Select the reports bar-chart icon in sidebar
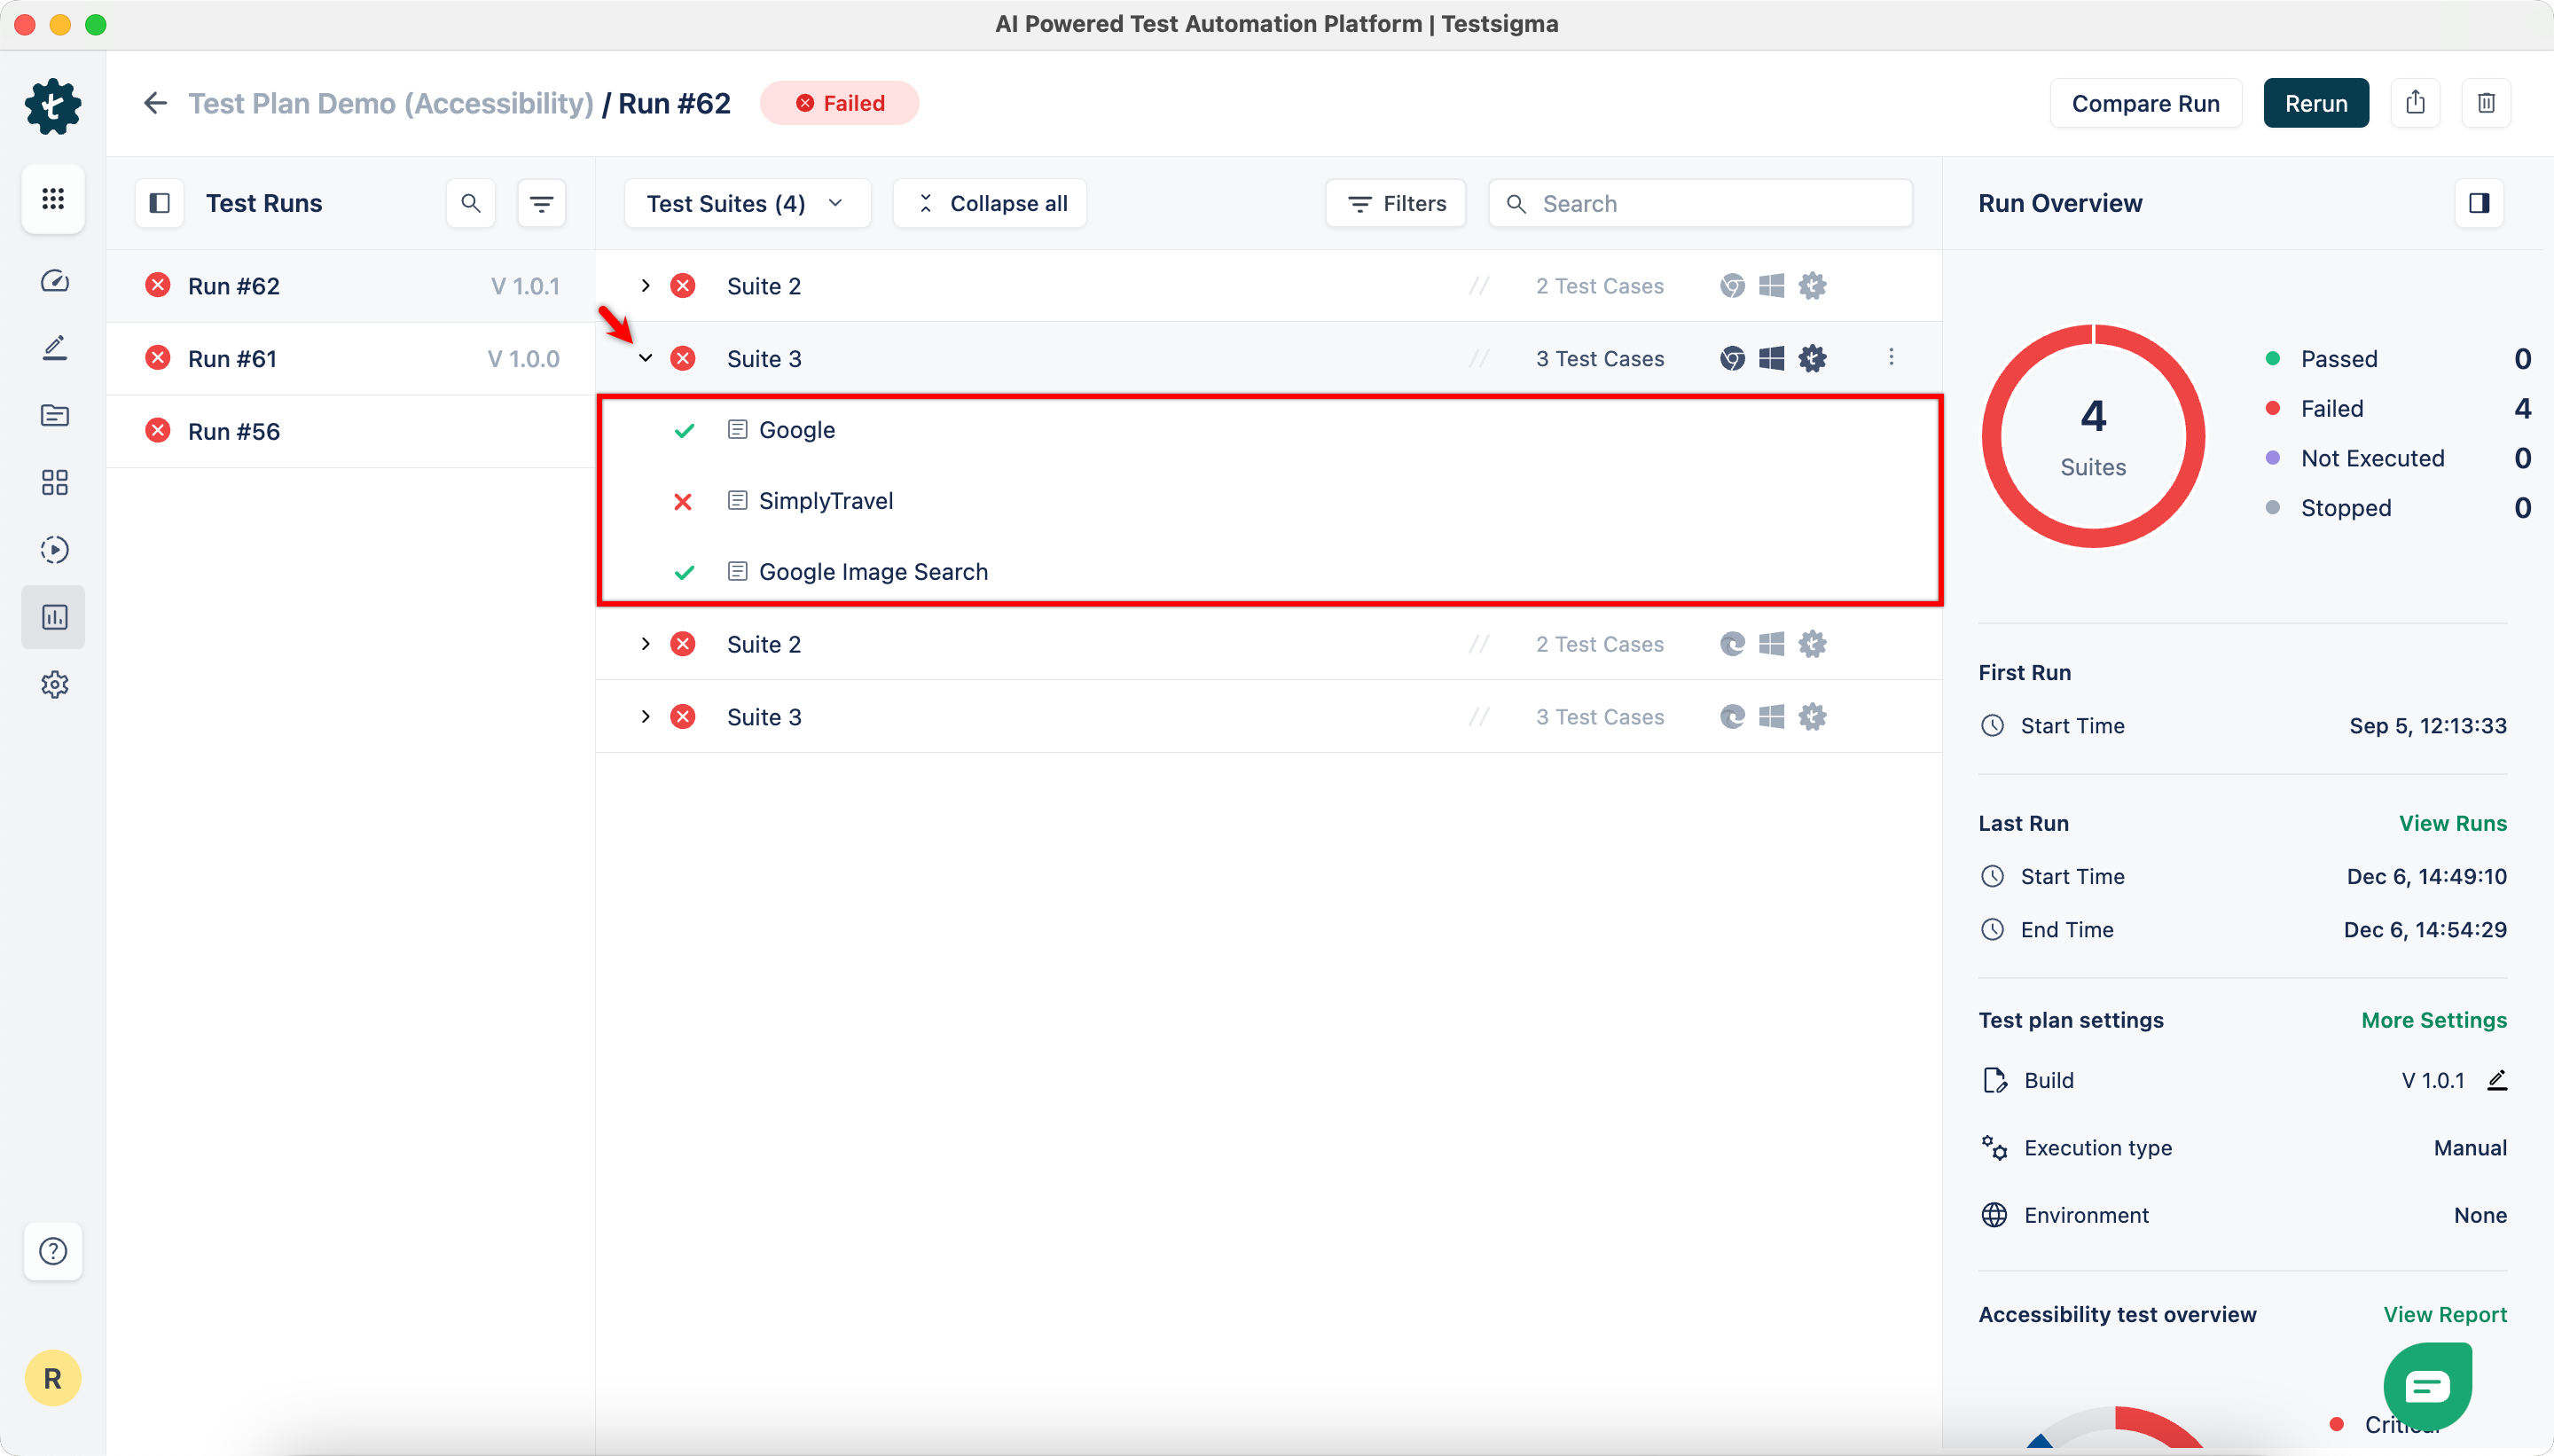 point(53,617)
